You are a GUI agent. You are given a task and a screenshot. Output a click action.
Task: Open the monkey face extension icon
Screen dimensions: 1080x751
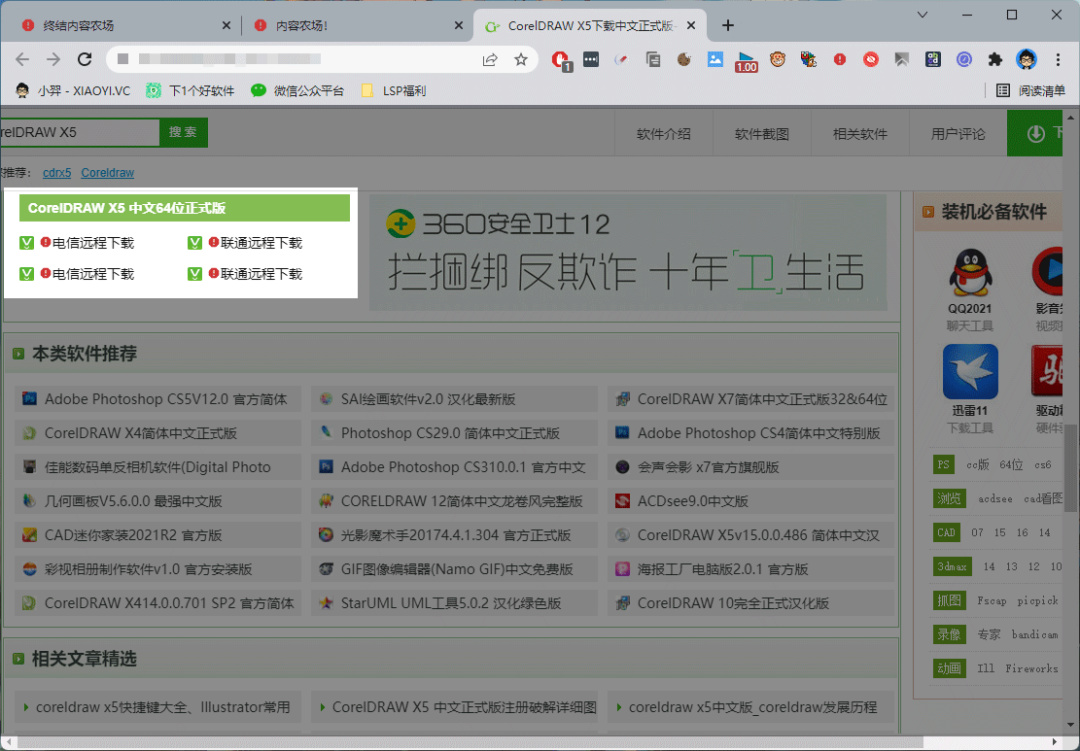778,60
